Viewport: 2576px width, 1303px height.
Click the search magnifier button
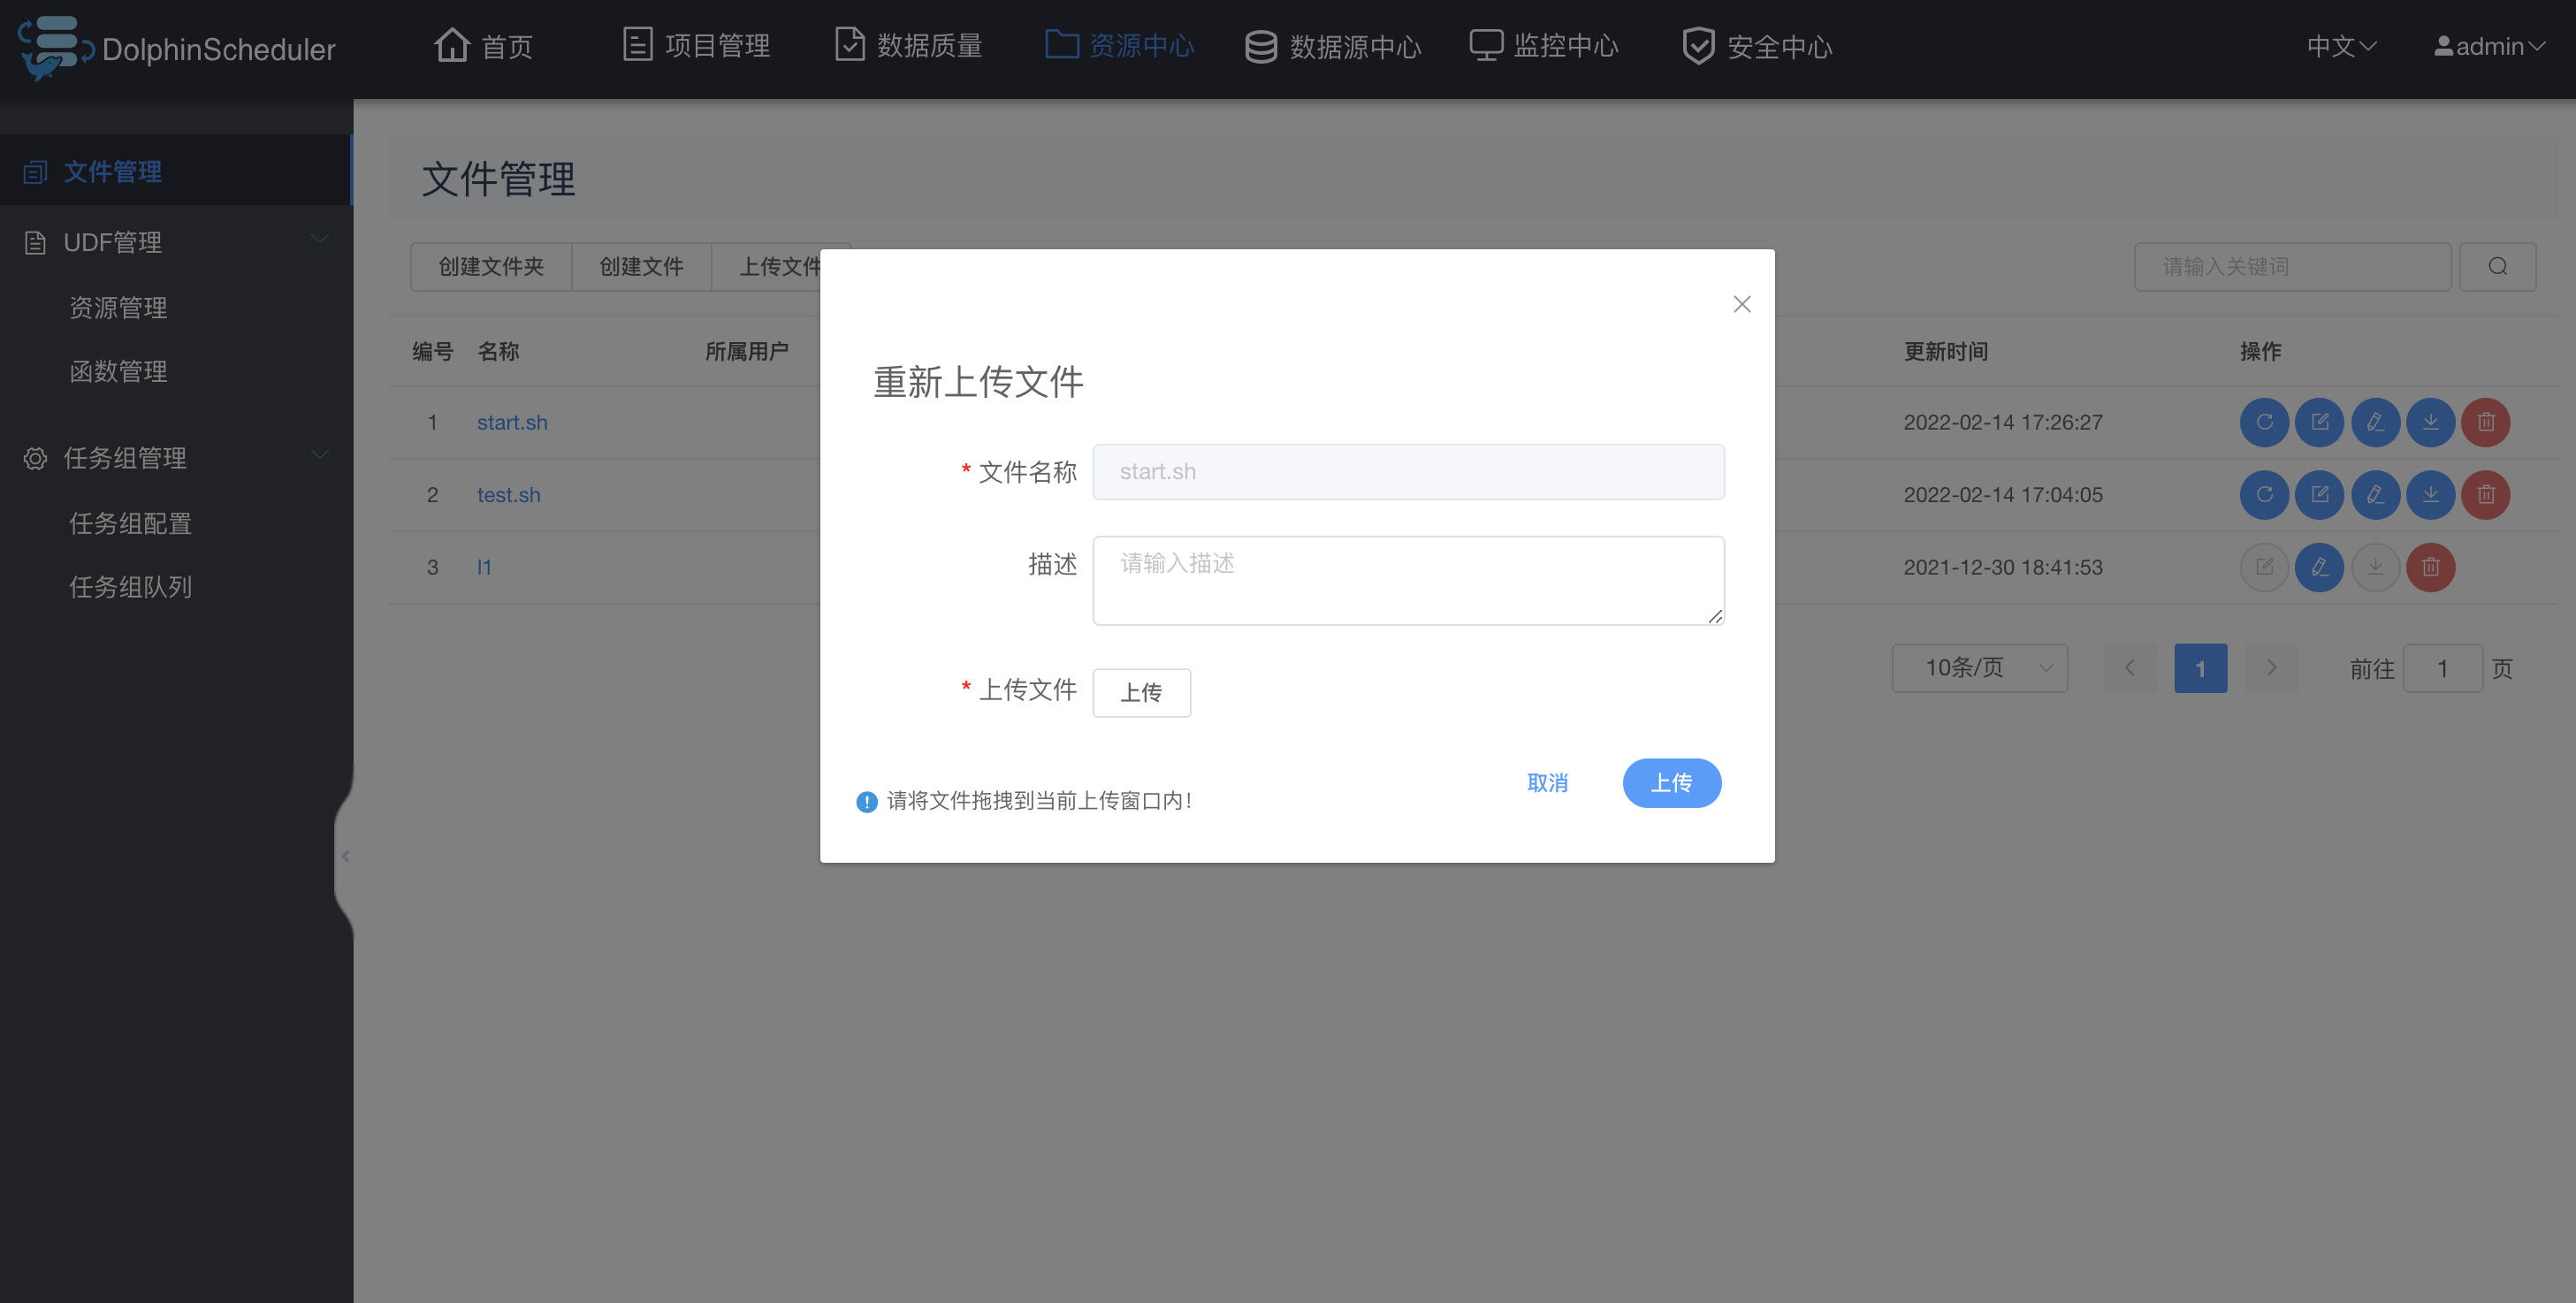tap(2497, 266)
